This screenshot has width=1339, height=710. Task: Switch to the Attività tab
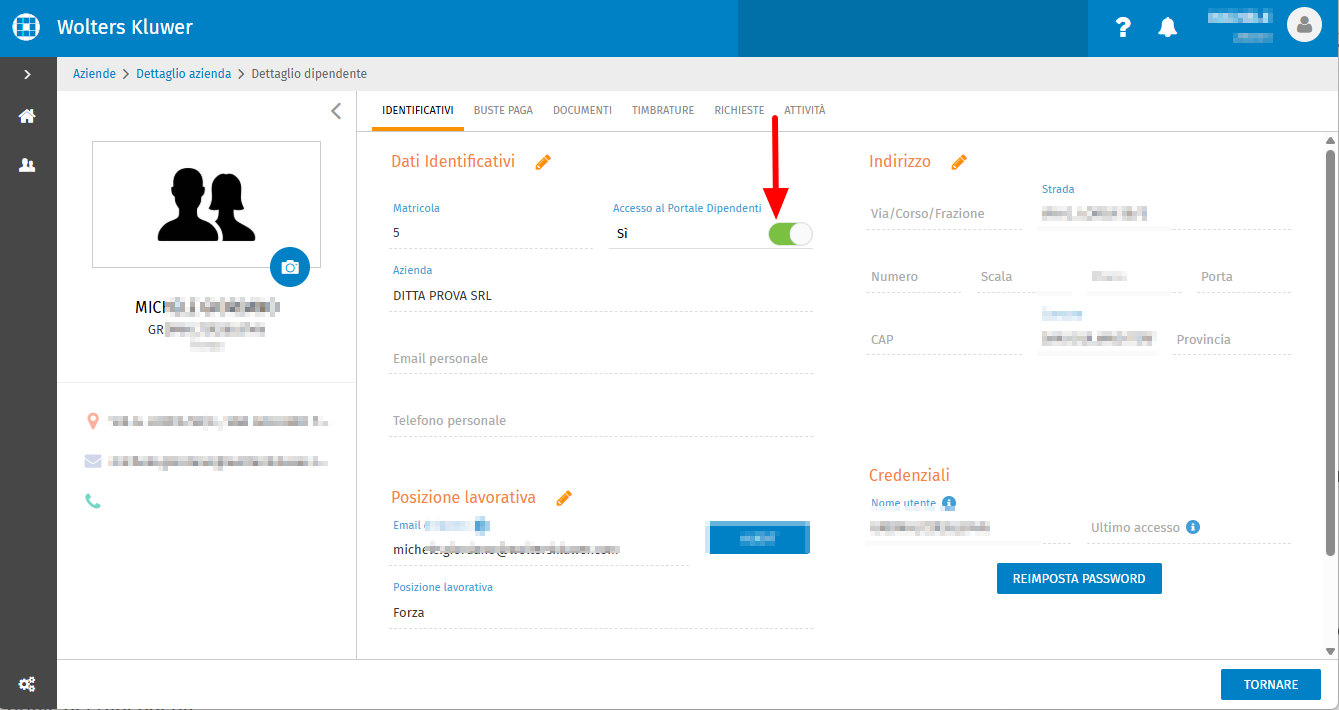click(805, 110)
